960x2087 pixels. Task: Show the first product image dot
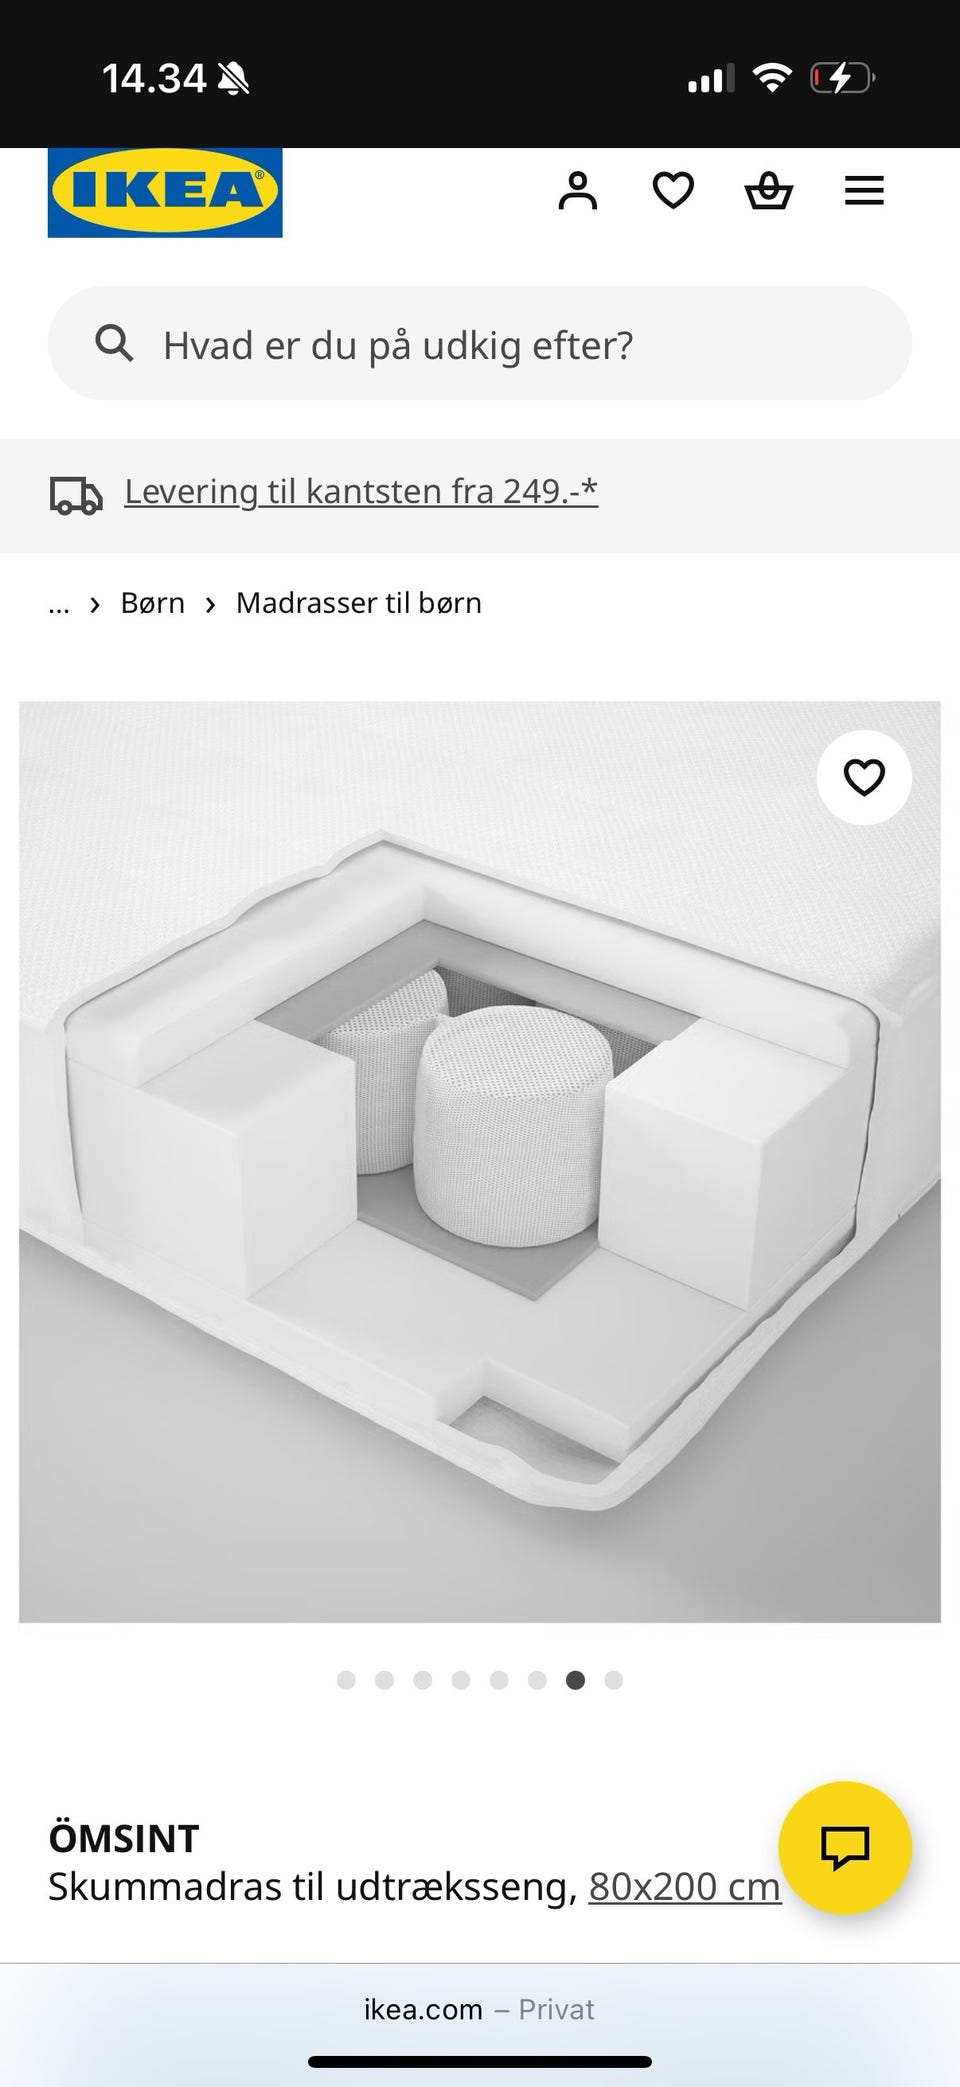tap(346, 1679)
